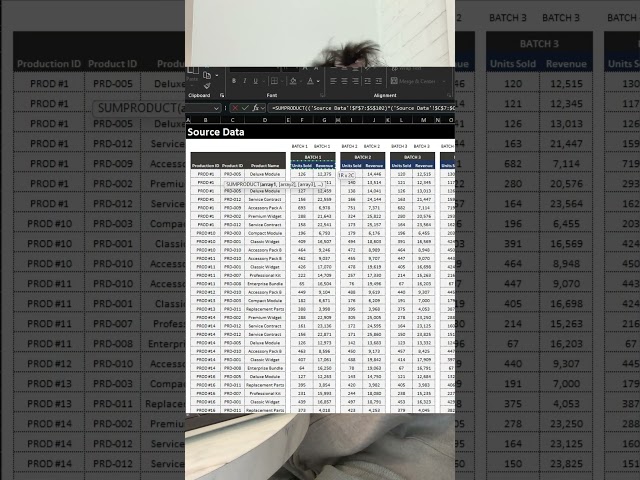
Task: Select column header D
Action: (x=265, y=120)
